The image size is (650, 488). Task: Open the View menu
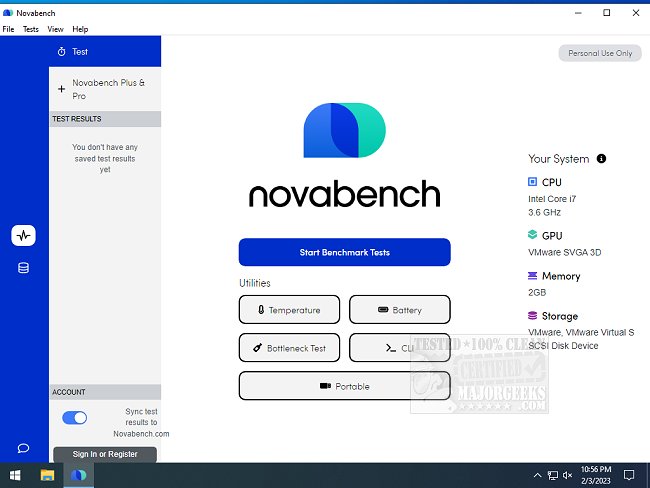coord(55,30)
